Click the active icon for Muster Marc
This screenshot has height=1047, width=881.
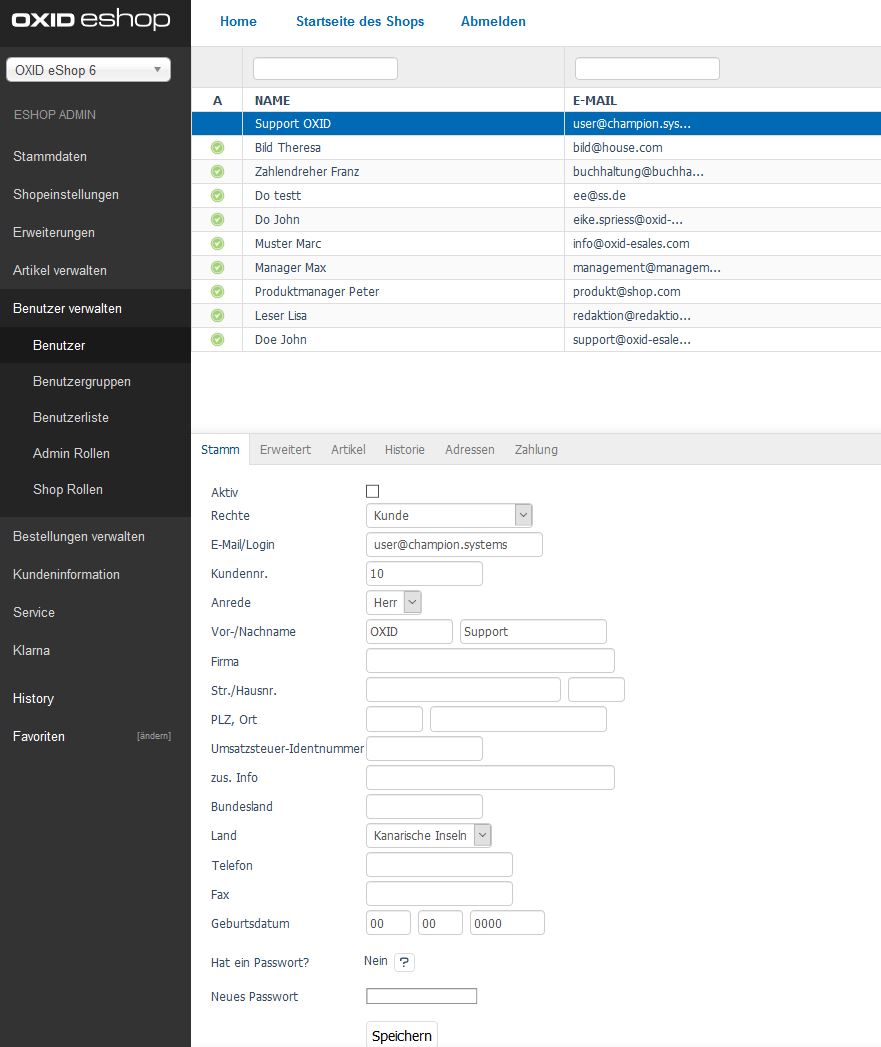click(217, 244)
